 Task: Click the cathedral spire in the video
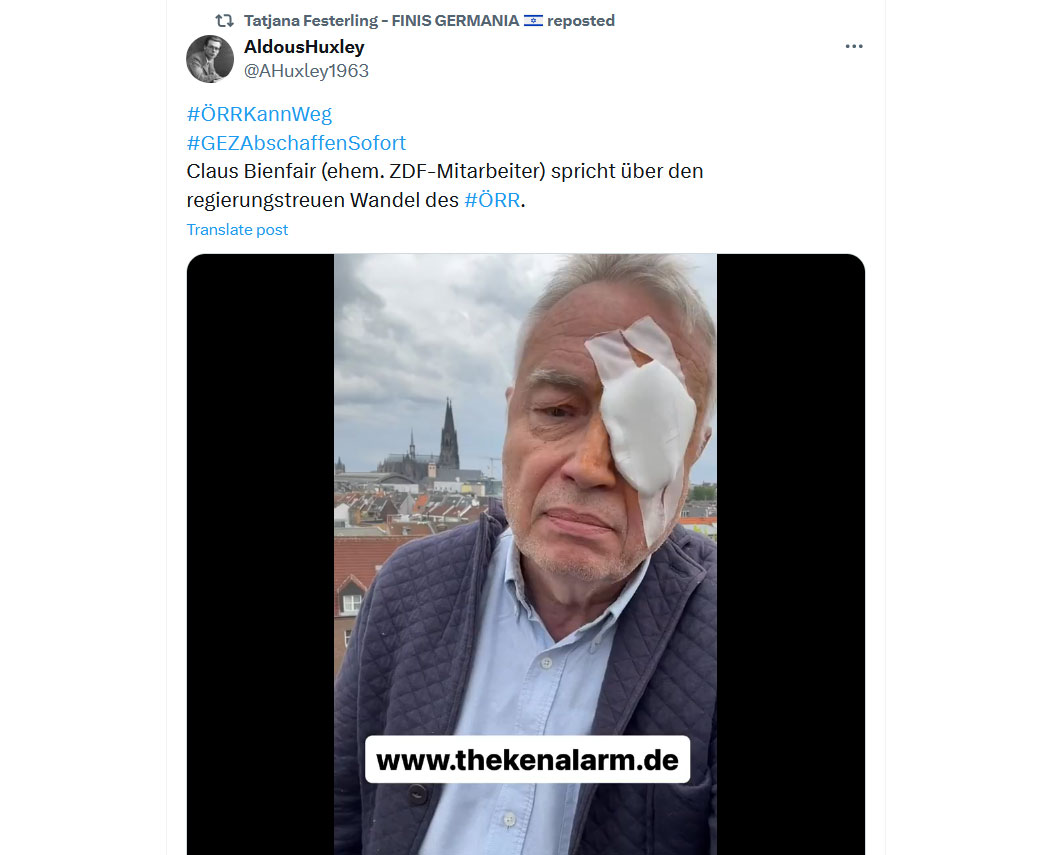tap(449, 434)
